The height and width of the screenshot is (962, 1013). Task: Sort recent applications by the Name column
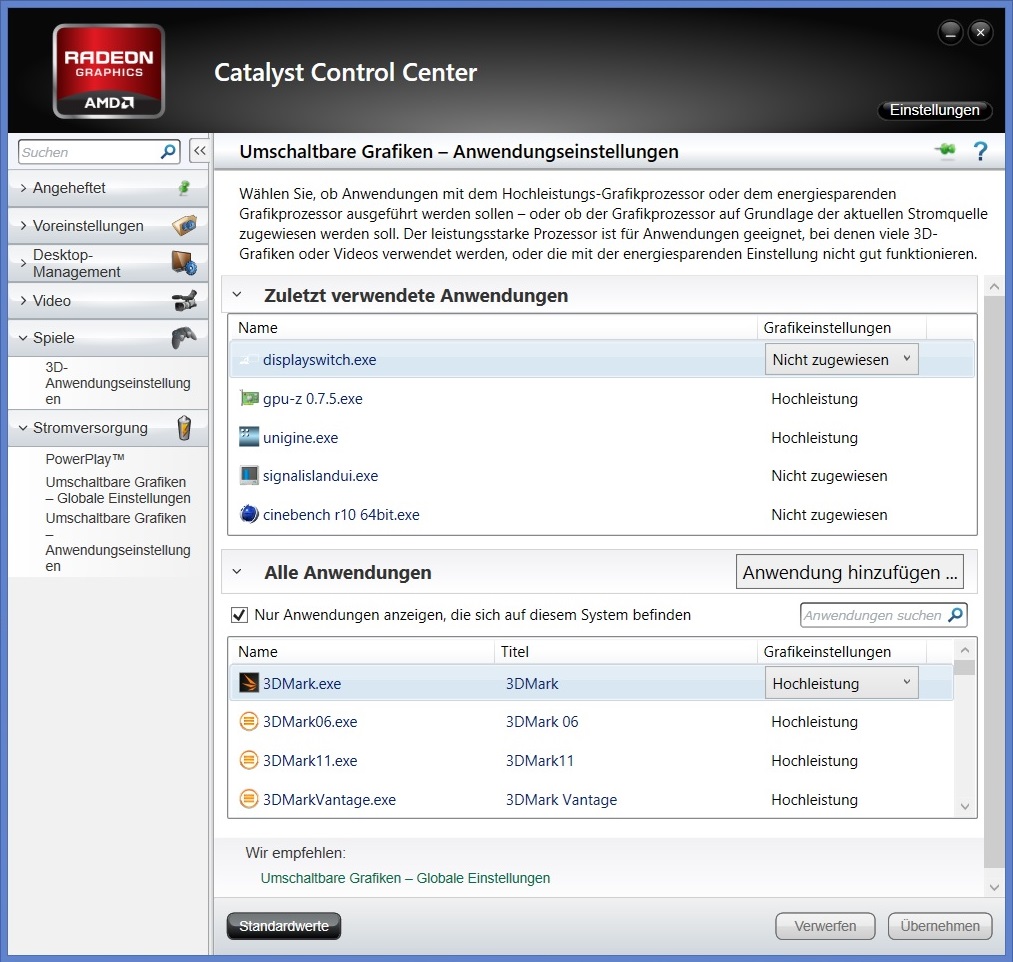[x=493, y=328]
